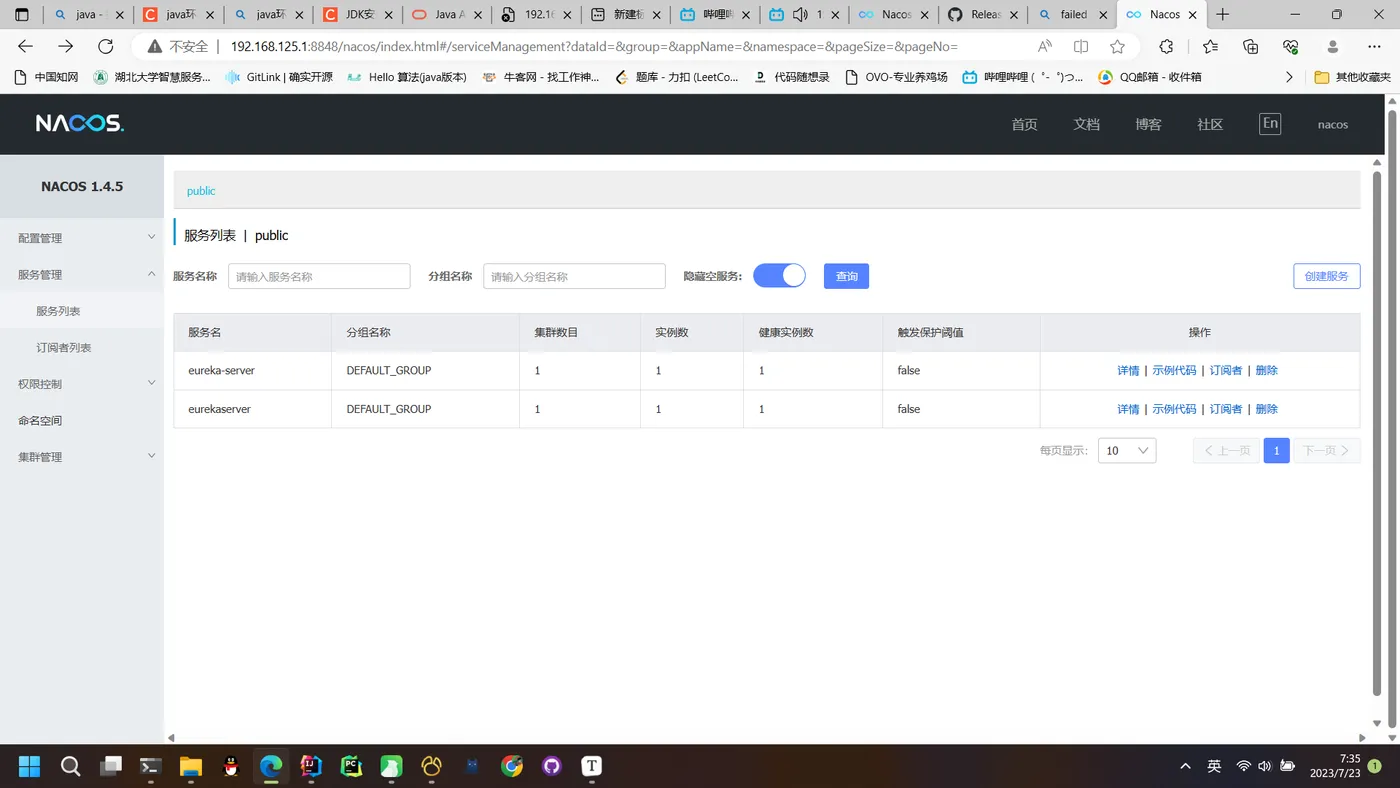
Task: Expand the 配置管理 sidebar menu
Action: click(x=82, y=238)
